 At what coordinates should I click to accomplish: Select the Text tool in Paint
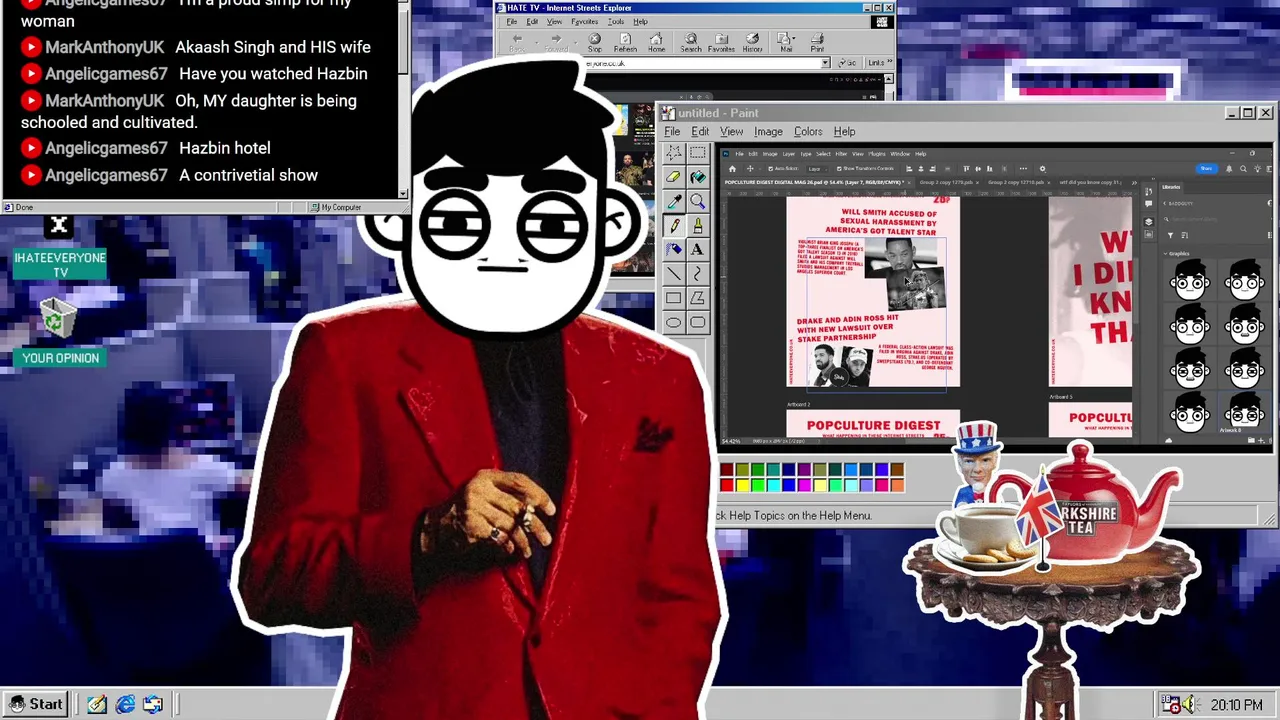pyautogui.click(x=697, y=250)
